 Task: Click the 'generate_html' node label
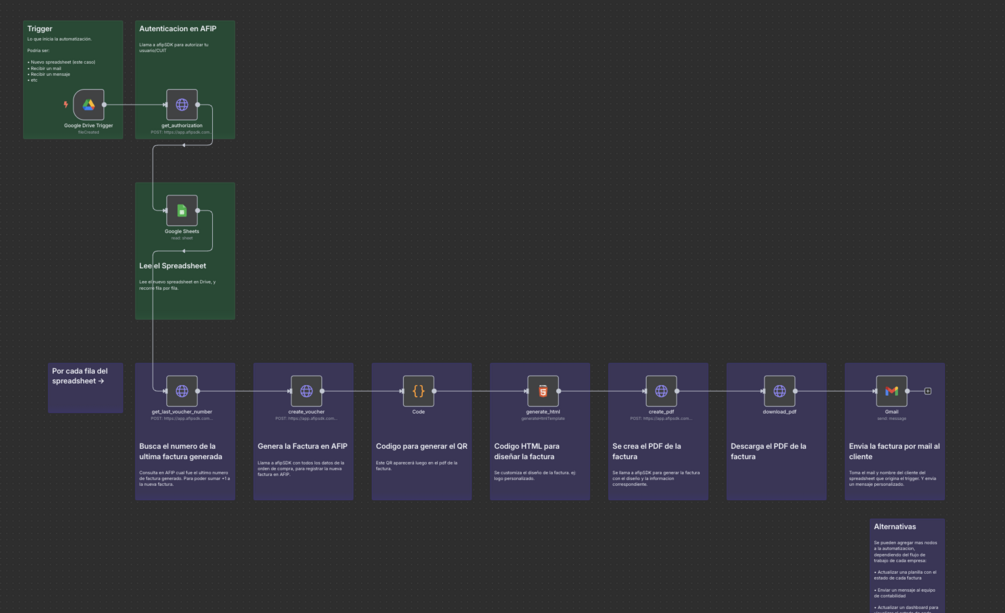tap(543, 412)
